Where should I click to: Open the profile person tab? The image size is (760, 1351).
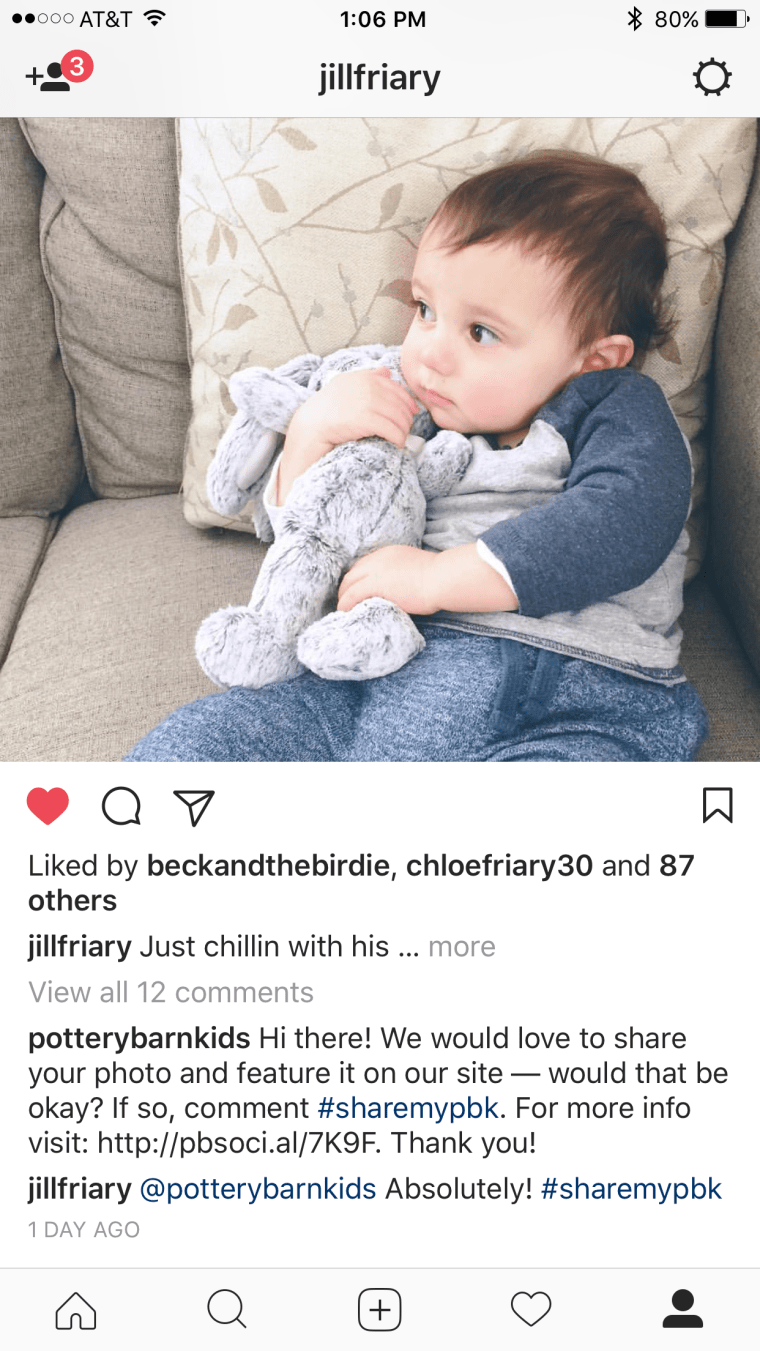pyautogui.click(x=683, y=1309)
